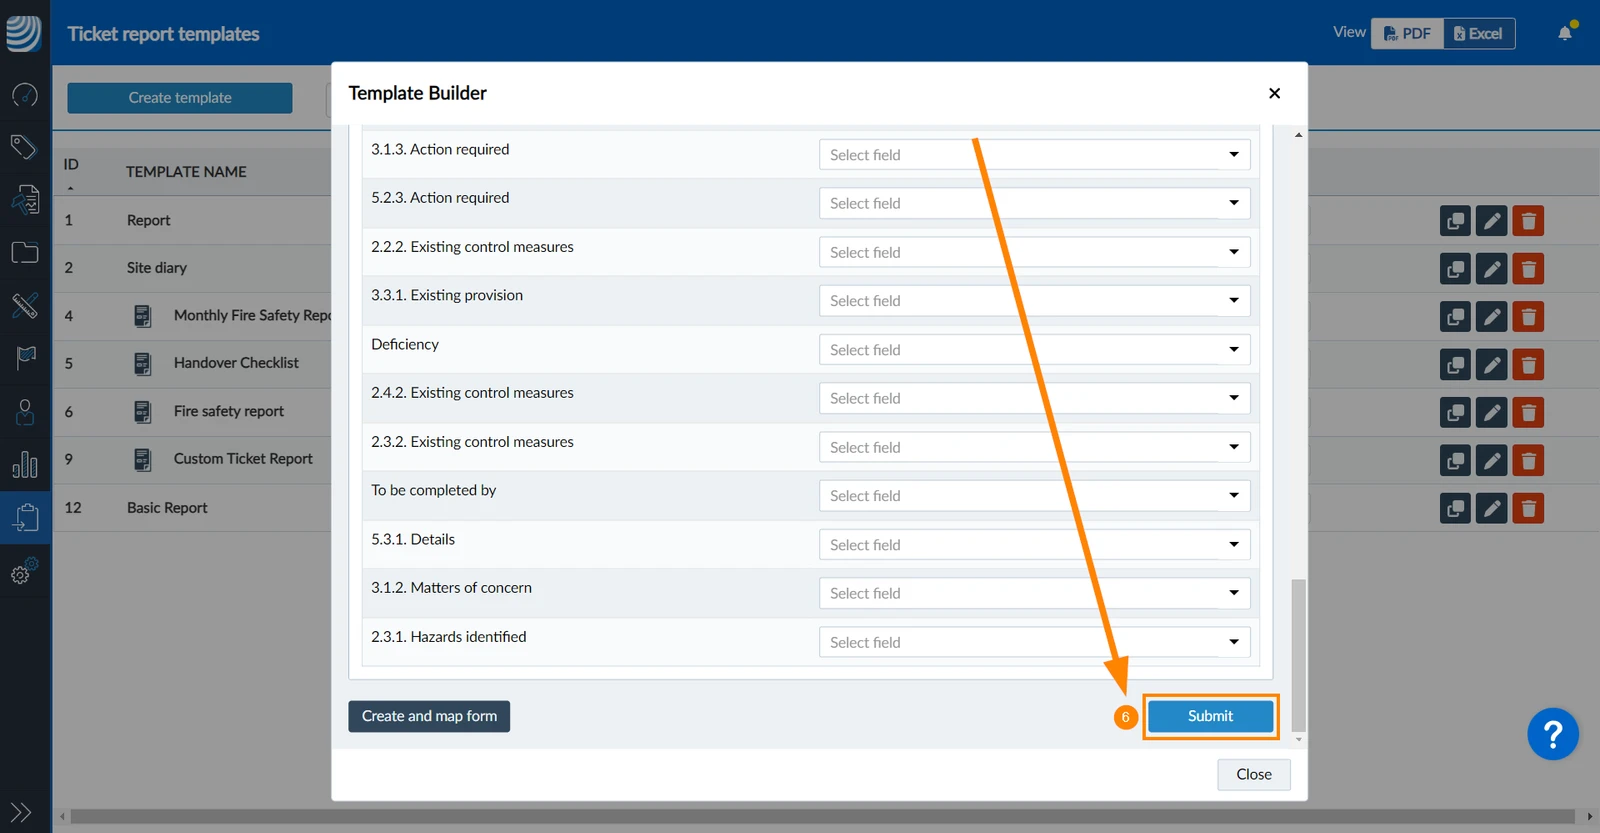Delete the Handover Checklist template
The height and width of the screenshot is (833, 1600).
tap(1528, 365)
